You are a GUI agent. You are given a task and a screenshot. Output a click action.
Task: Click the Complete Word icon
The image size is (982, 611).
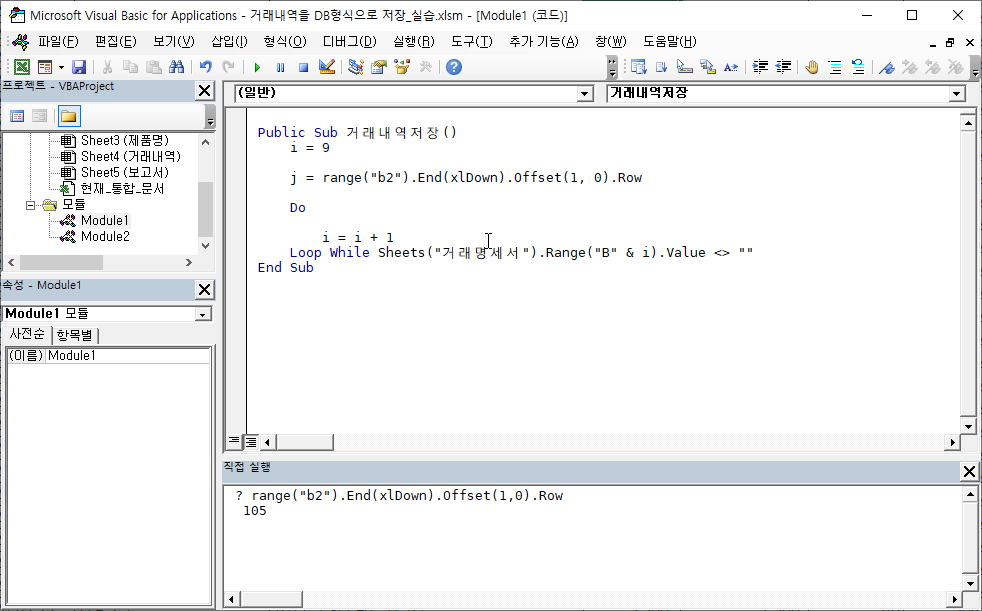tap(731, 67)
